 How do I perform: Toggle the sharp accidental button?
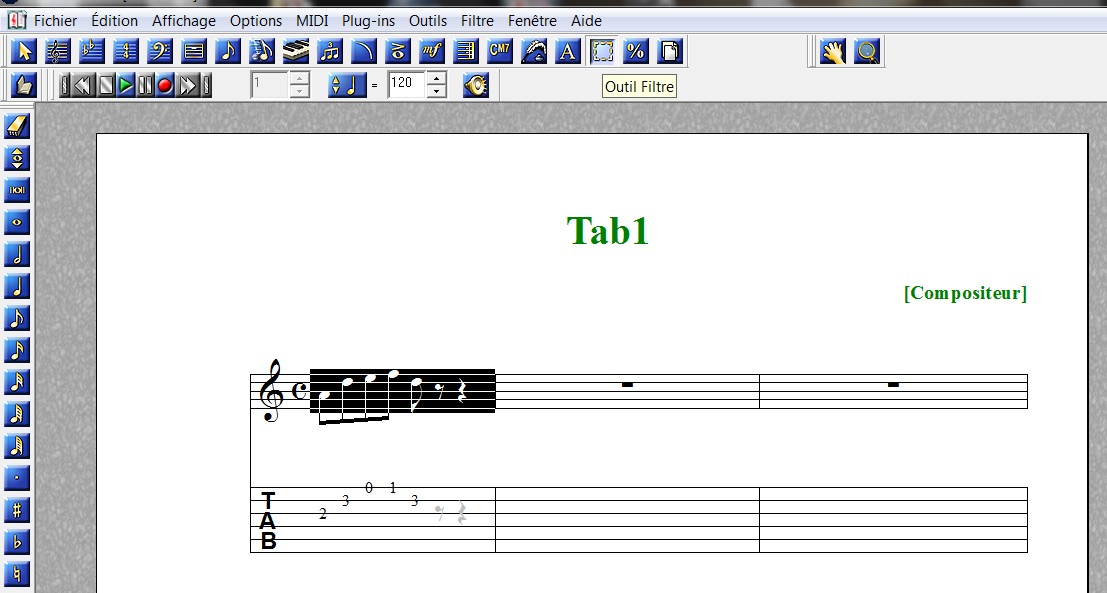(18, 510)
